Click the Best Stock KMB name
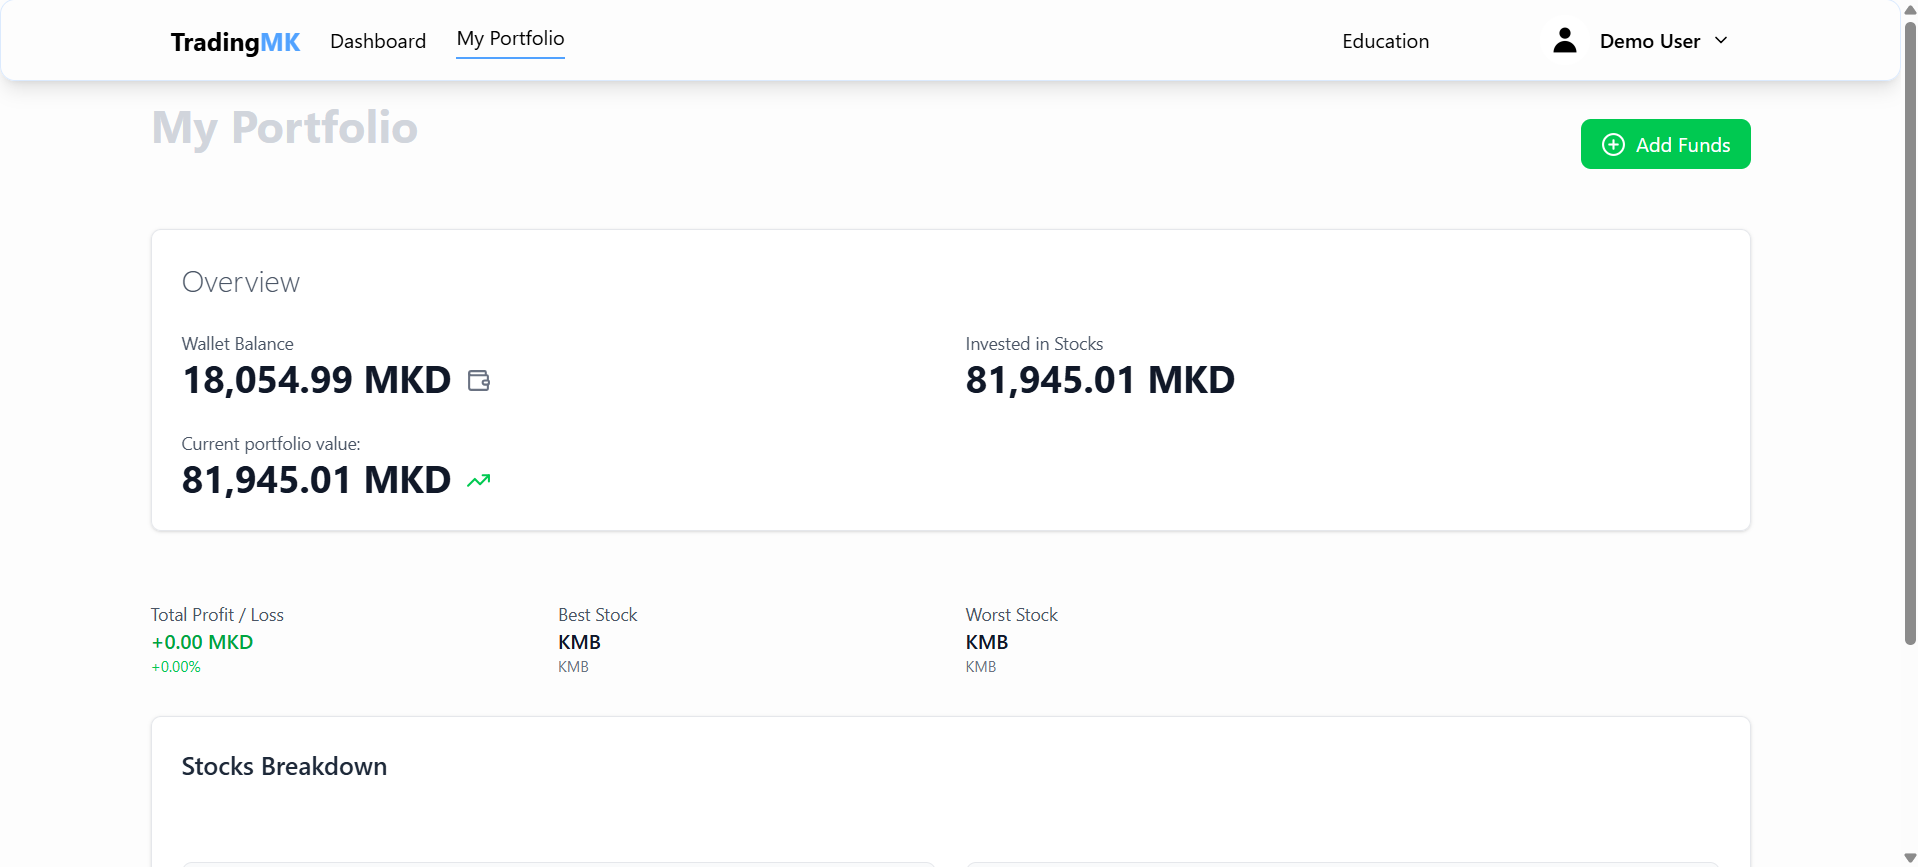The width and height of the screenshot is (1918, 867). tap(579, 642)
